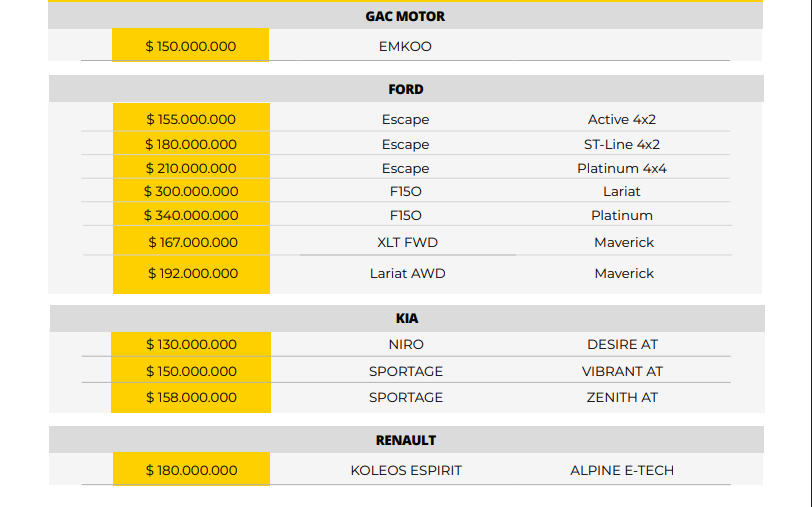Click the ST-Line 4x2 trim label
Viewport: 812px width, 507px height.
[x=621, y=144]
